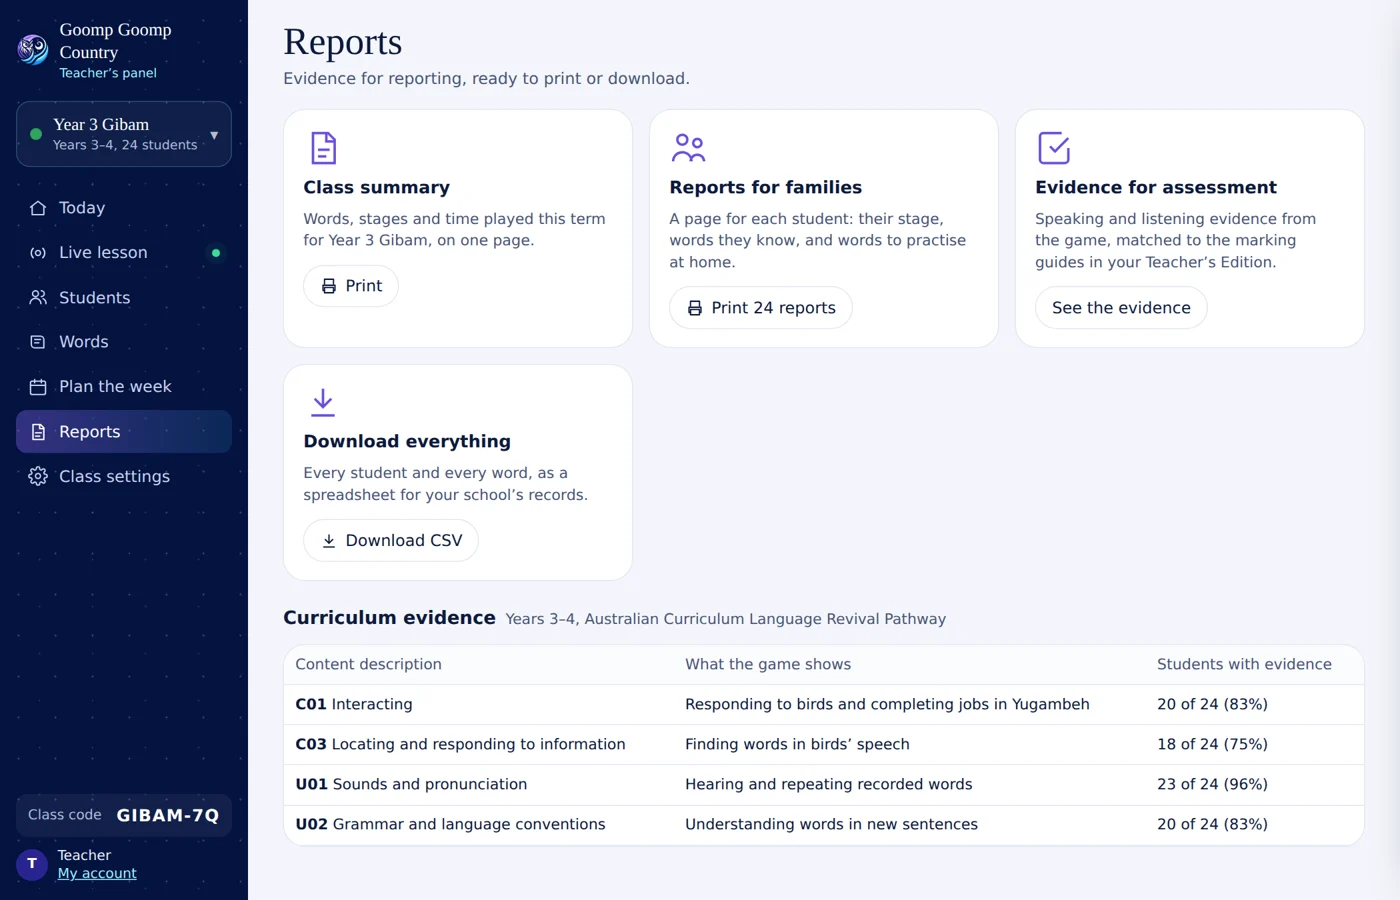This screenshot has height=900, width=1400.
Task: Open Class settings
Action: (x=124, y=476)
